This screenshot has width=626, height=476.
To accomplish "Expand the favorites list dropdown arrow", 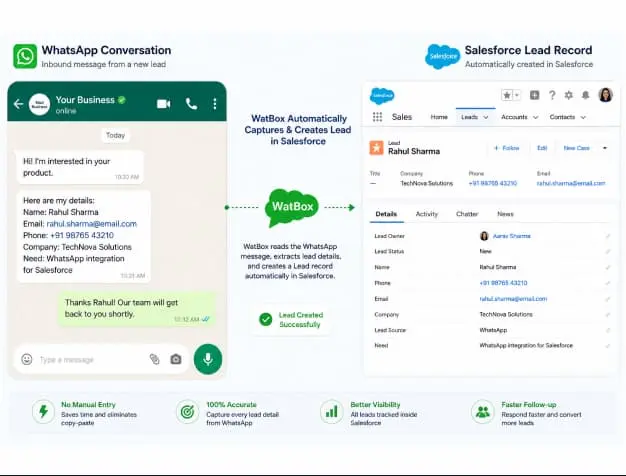I will tap(517, 95).
